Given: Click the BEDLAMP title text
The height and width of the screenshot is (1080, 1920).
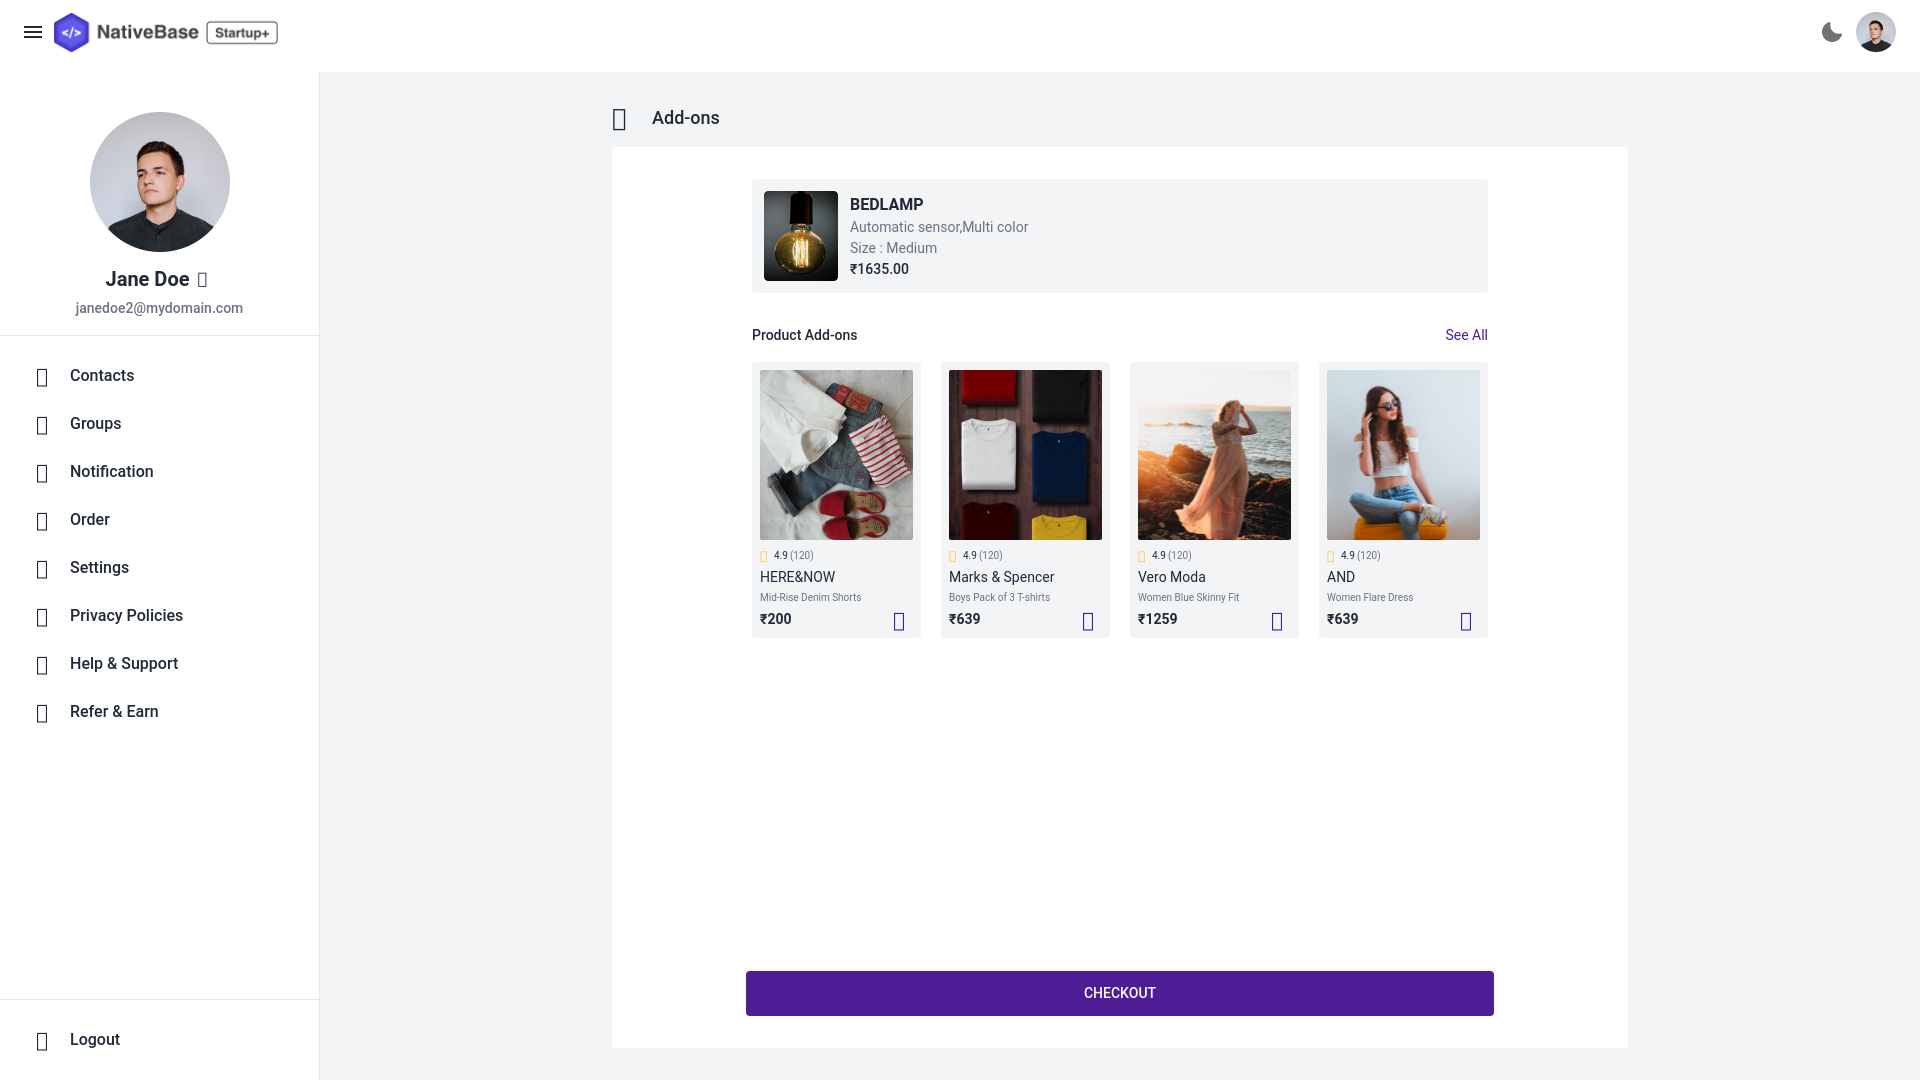Looking at the screenshot, I should pyautogui.click(x=886, y=204).
